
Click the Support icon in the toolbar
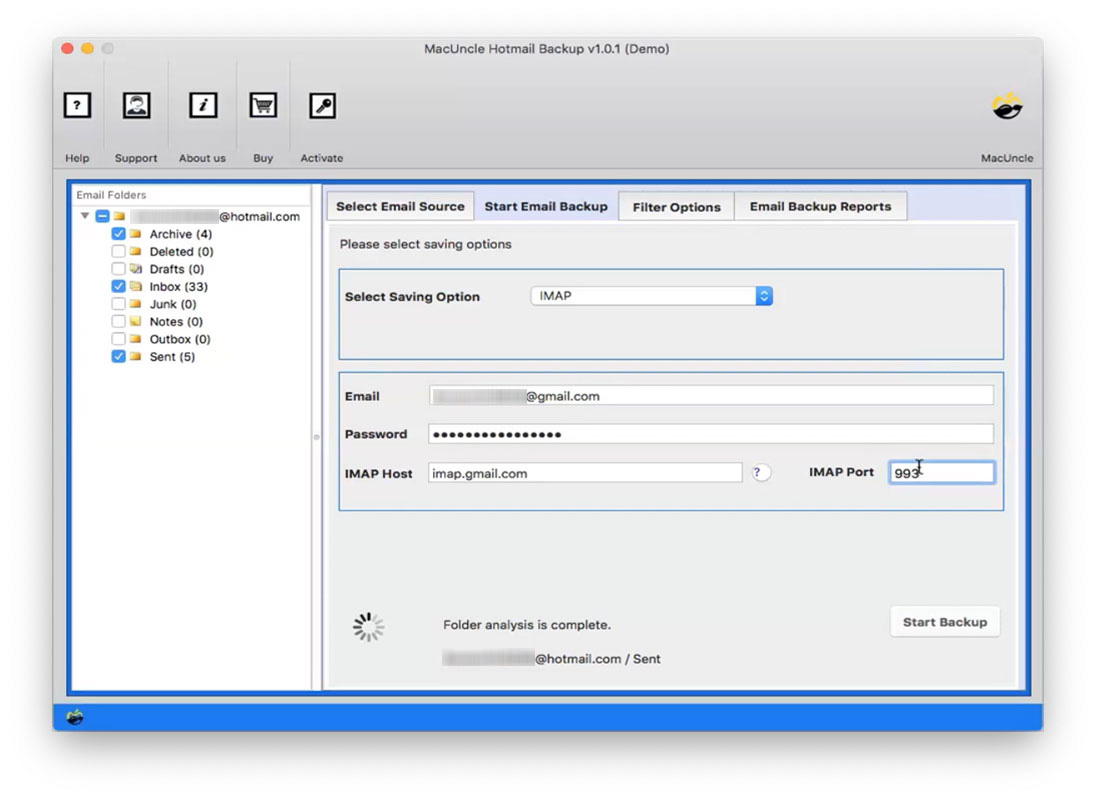coord(136,105)
